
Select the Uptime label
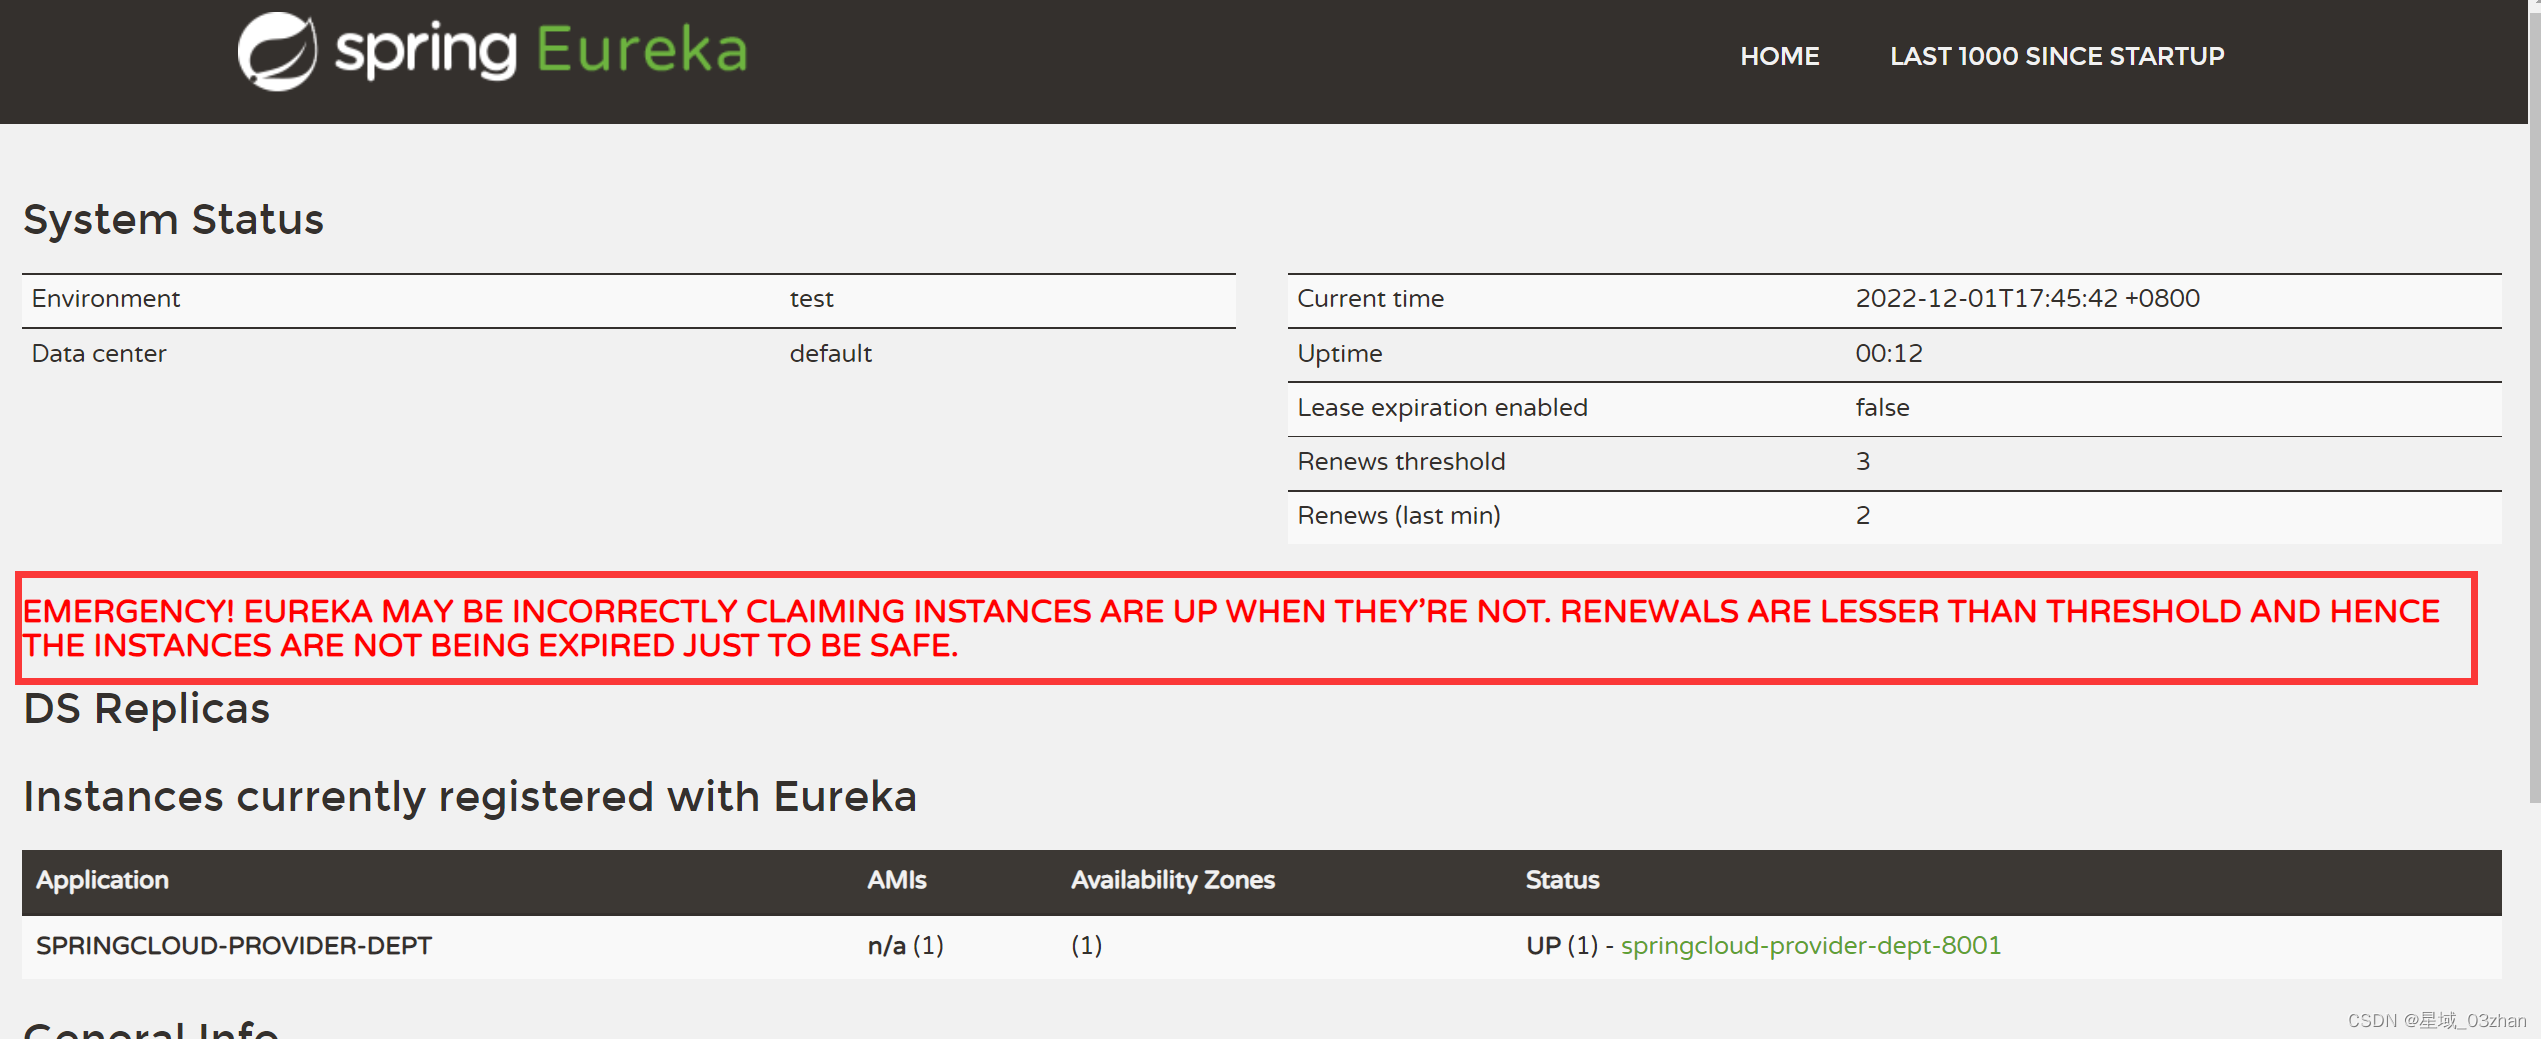(1339, 354)
